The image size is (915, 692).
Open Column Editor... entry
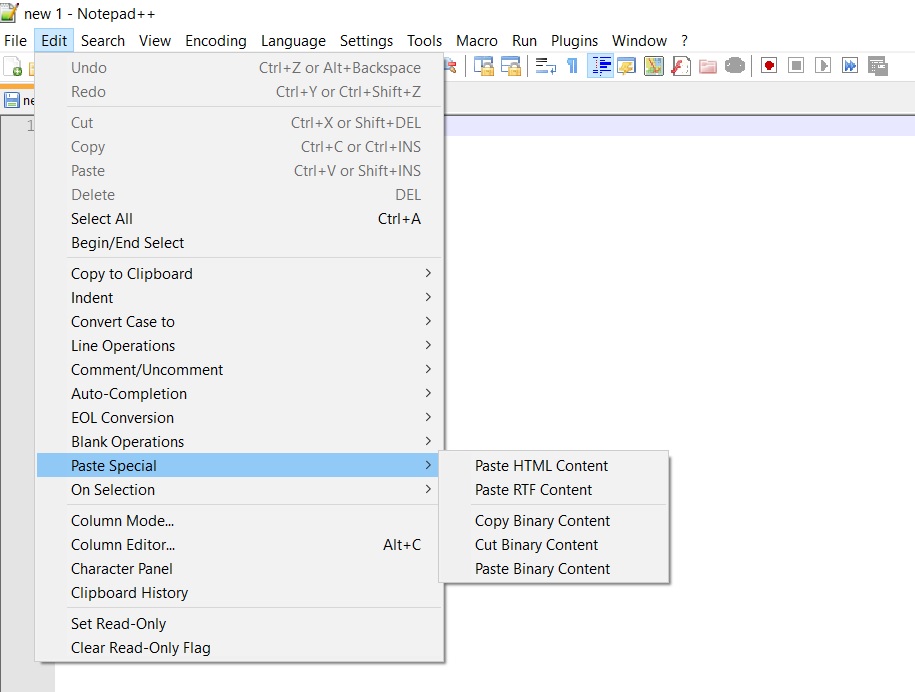239,544
